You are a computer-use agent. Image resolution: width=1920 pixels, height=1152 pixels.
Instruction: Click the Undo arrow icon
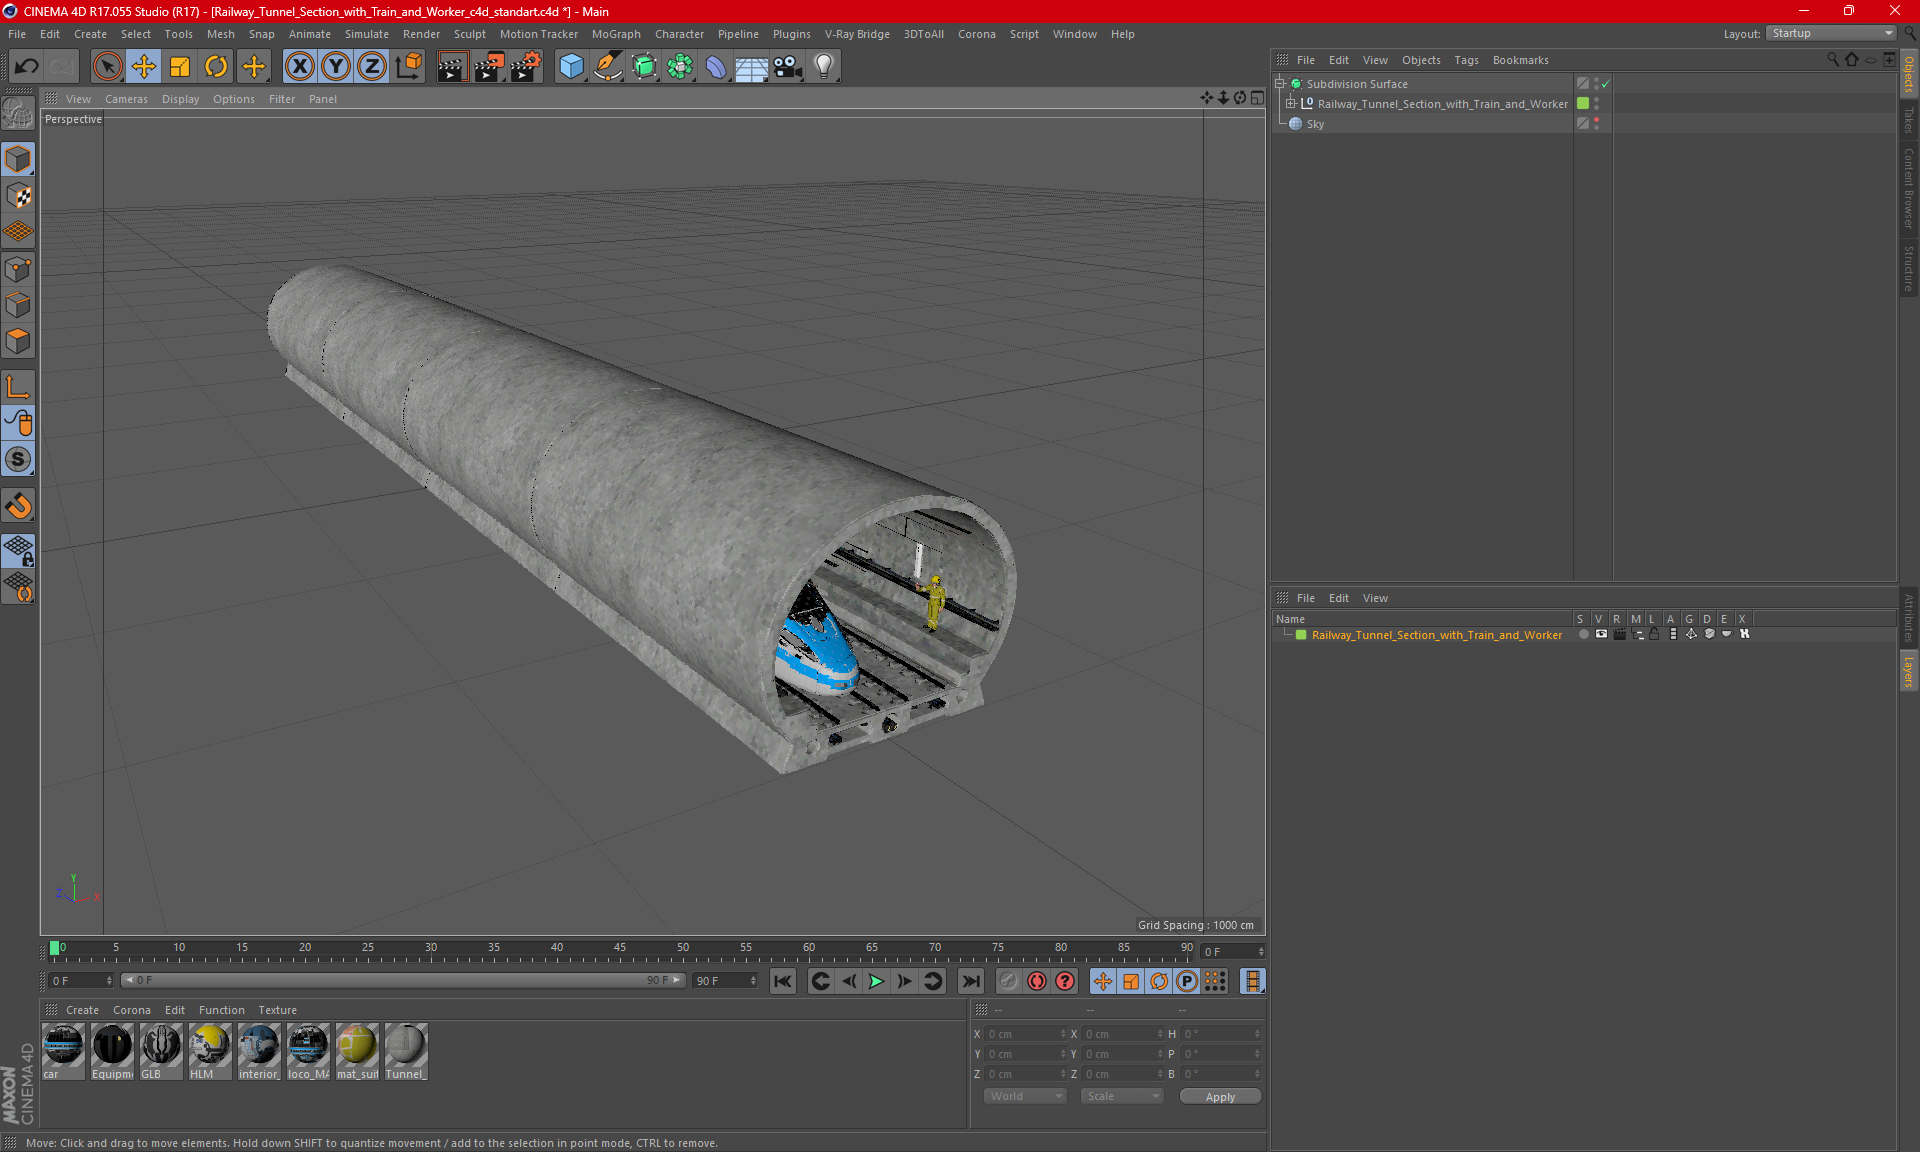(x=27, y=67)
